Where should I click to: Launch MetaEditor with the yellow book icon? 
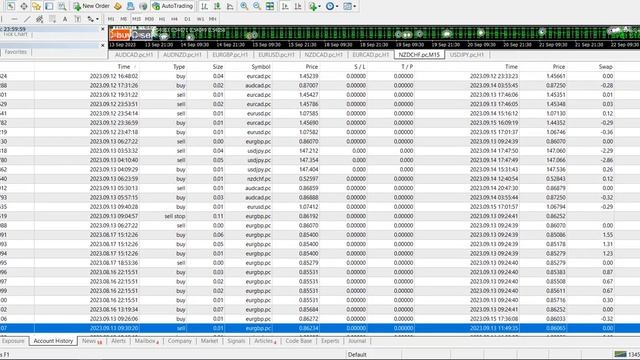point(118,6)
